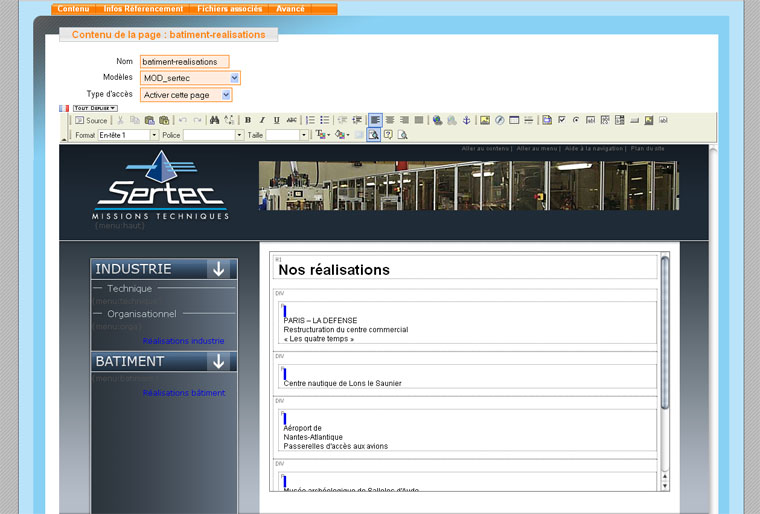
Task: Open page preview with the magnifier icon
Action: tap(402, 135)
